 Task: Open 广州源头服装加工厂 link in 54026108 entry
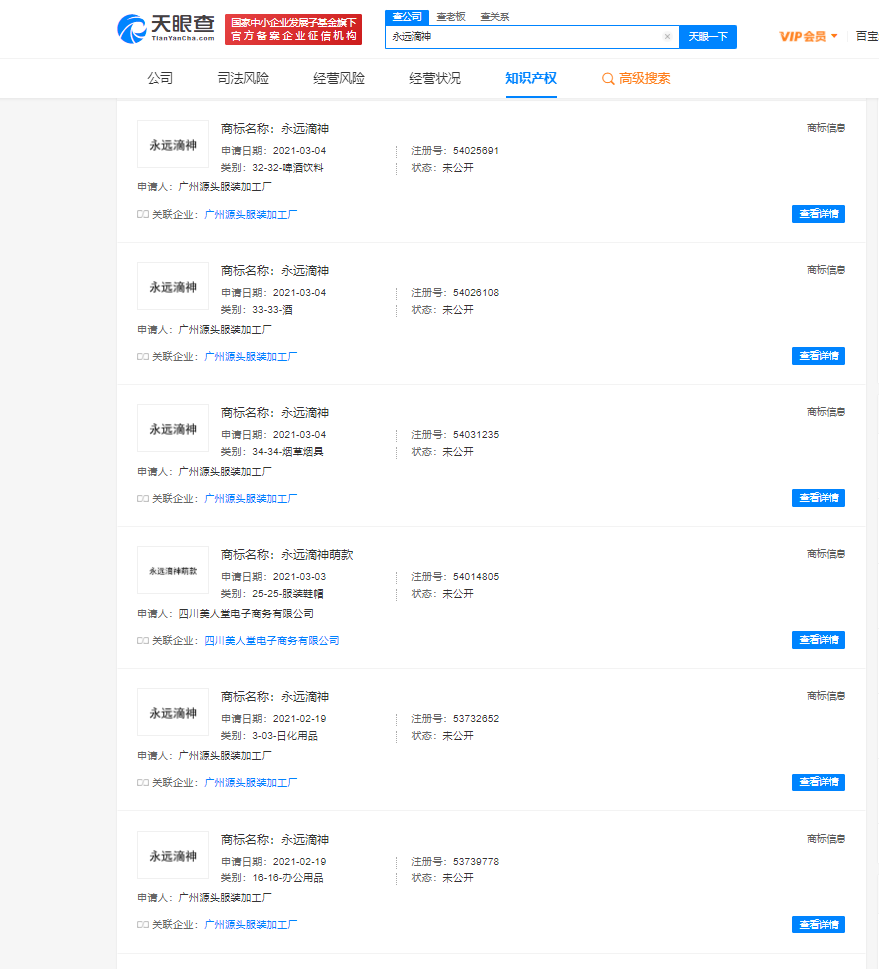click(250, 357)
